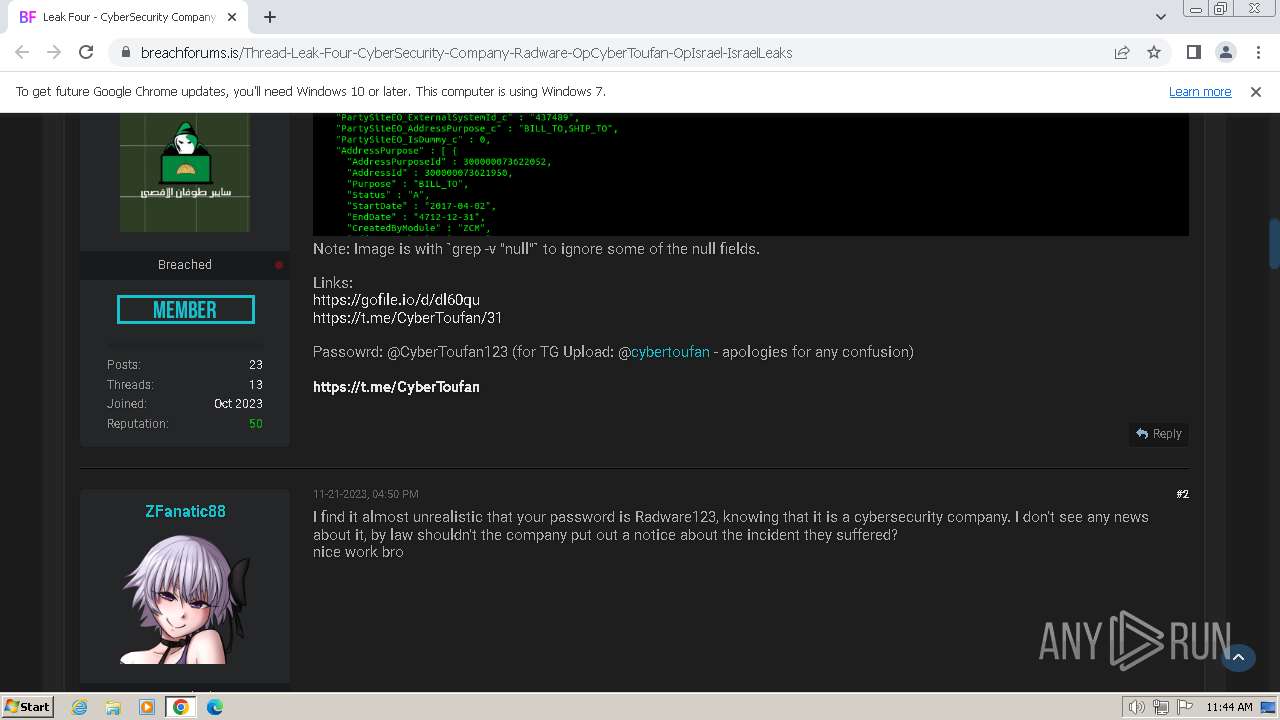Open the gofile.io/d/dl60qu link
The image size is (1280, 720).
coord(396,300)
